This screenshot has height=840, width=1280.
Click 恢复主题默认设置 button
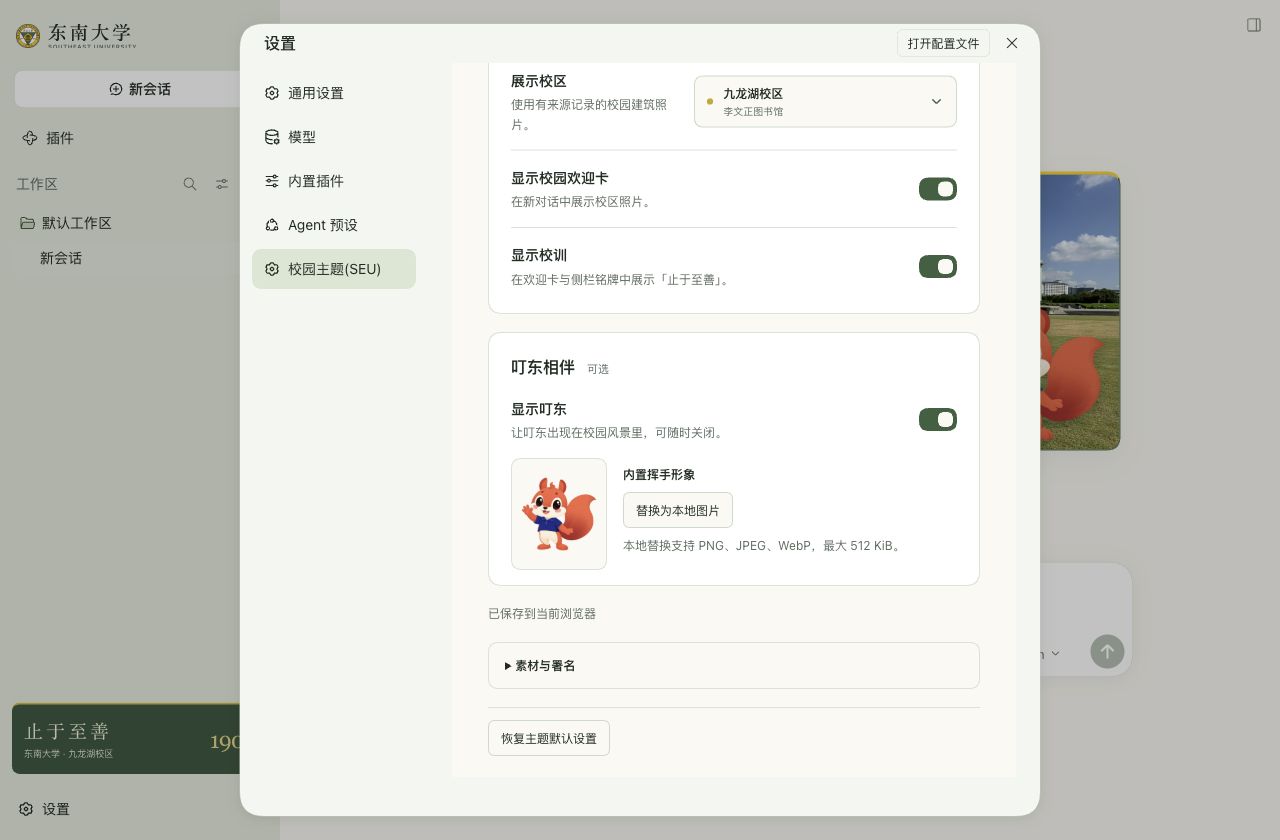pyautogui.click(x=549, y=738)
